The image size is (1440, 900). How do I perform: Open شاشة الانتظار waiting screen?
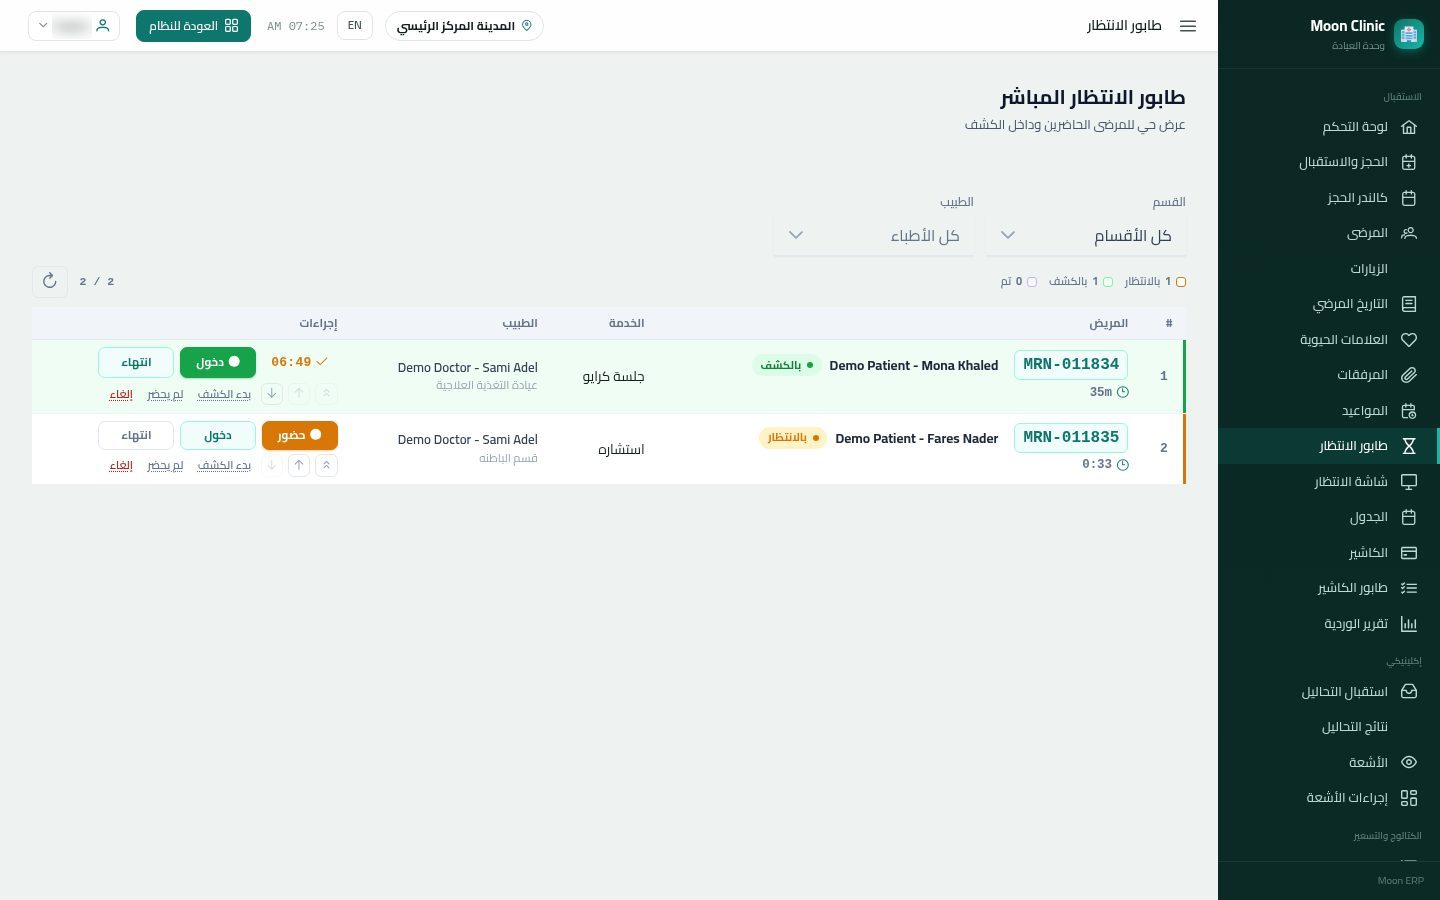(1328, 482)
